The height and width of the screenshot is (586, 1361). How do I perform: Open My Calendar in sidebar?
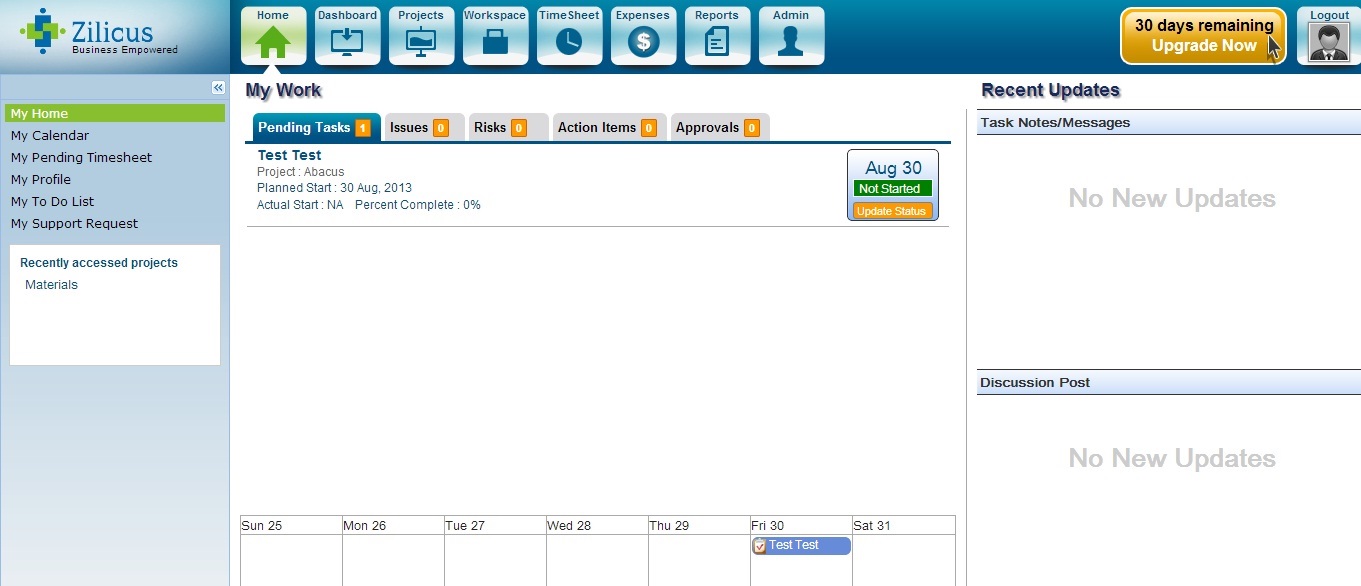pyautogui.click(x=50, y=136)
